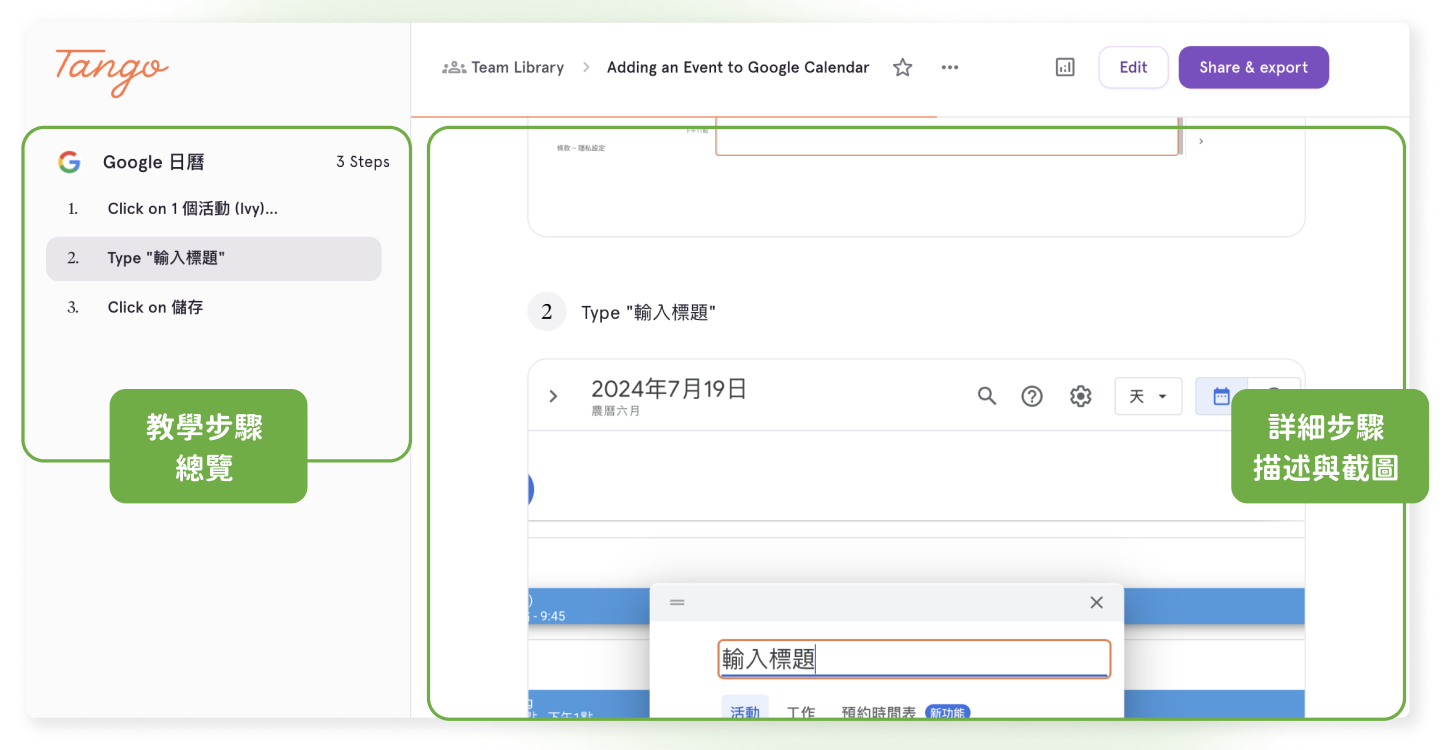Click the workflow title Adding an Event to Google Calendar
The width and height of the screenshot is (1448, 750).
coord(738,68)
